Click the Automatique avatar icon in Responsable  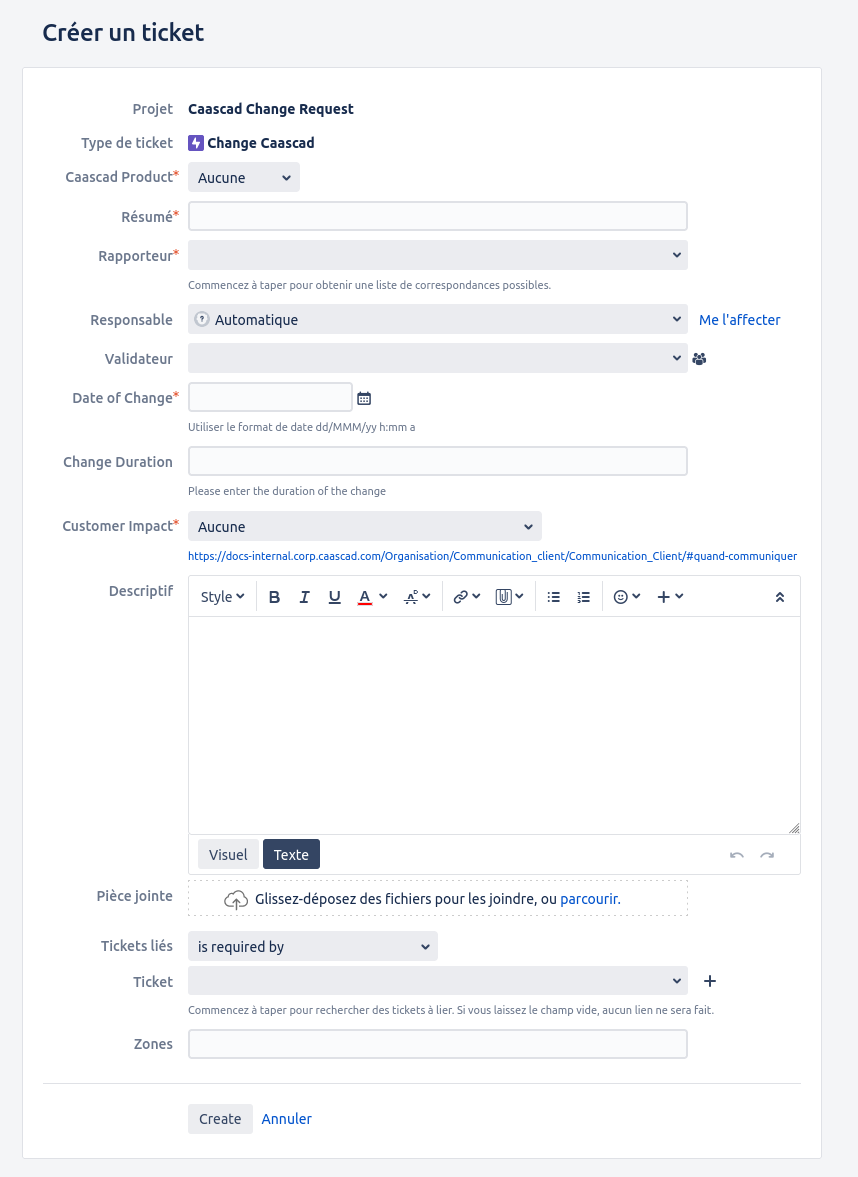point(202,319)
